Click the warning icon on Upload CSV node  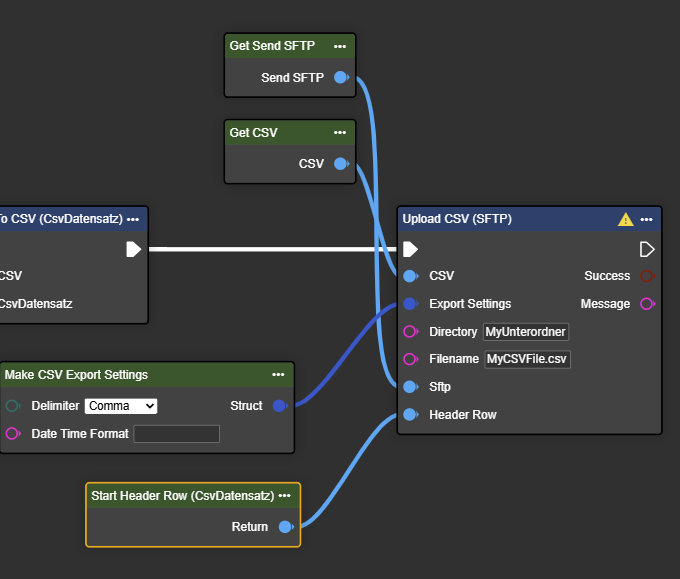pos(625,219)
